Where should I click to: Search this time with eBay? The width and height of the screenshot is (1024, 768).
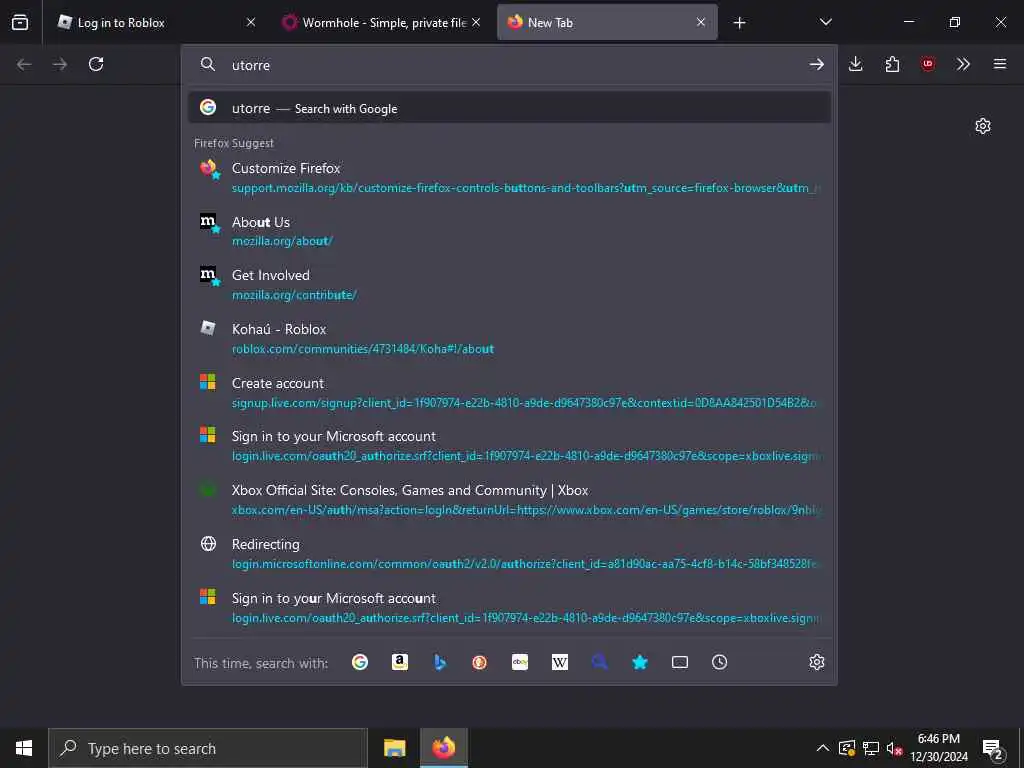coord(520,662)
